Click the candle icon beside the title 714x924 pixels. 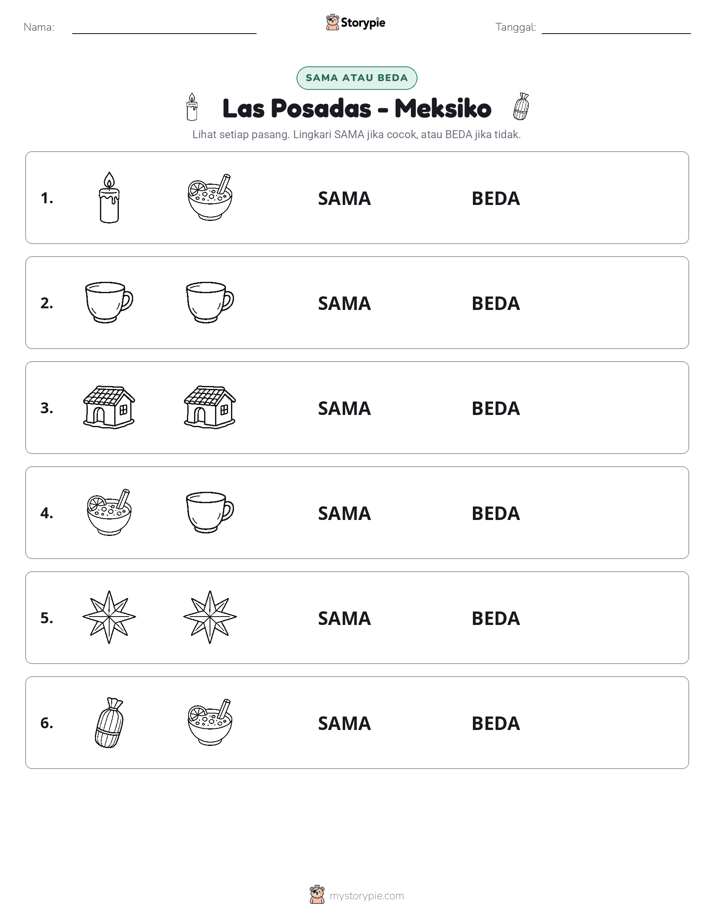click(192, 107)
